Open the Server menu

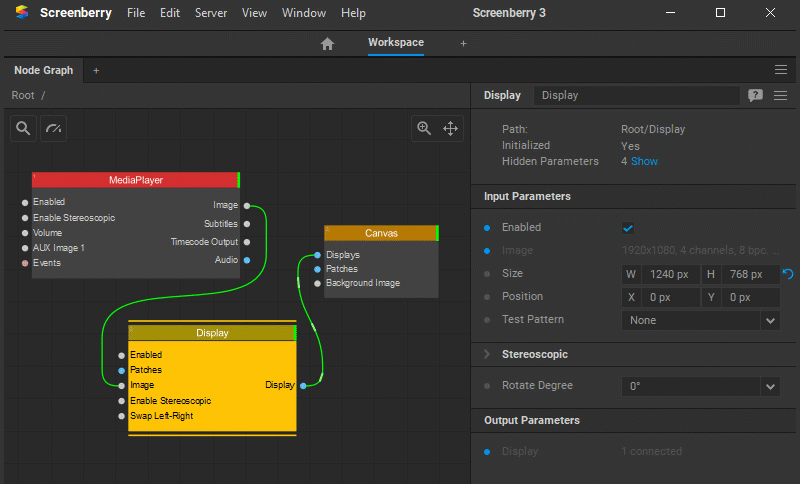211,13
